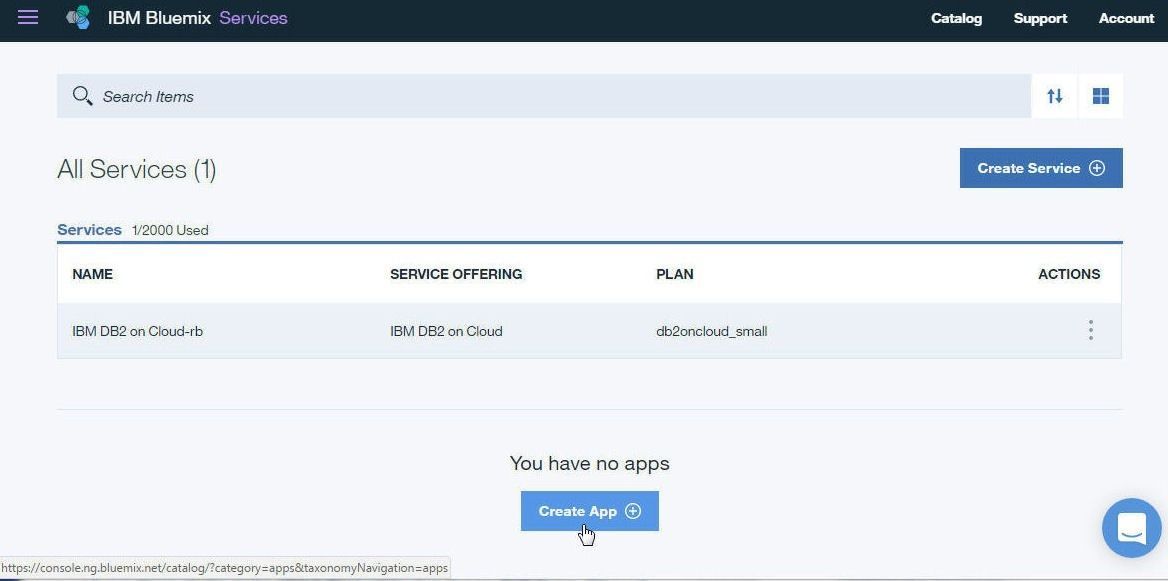Open the Support menu
Image resolution: width=1168 pixels, height=581 pixels.
[1040, 19]
